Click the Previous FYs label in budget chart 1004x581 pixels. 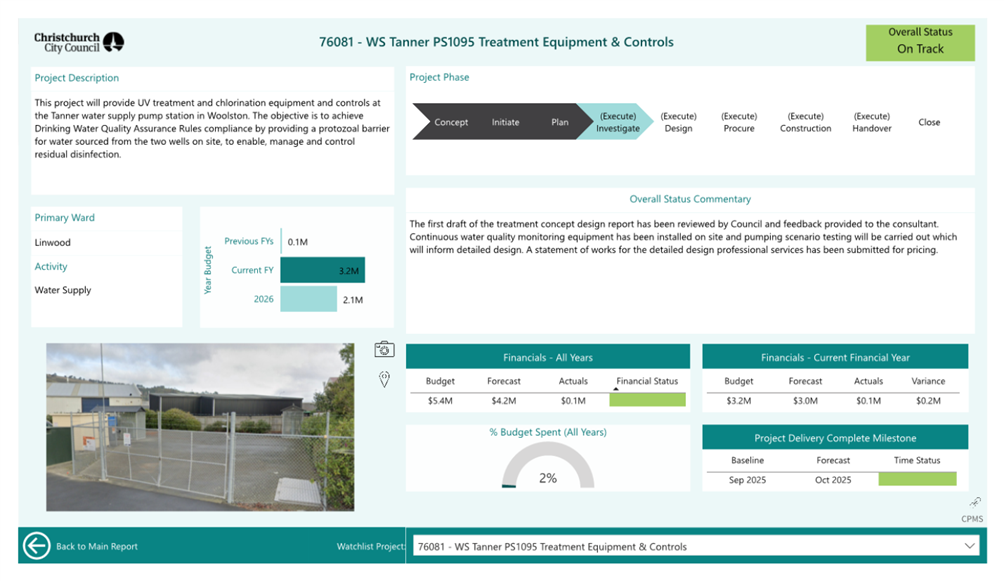(248, 241)
